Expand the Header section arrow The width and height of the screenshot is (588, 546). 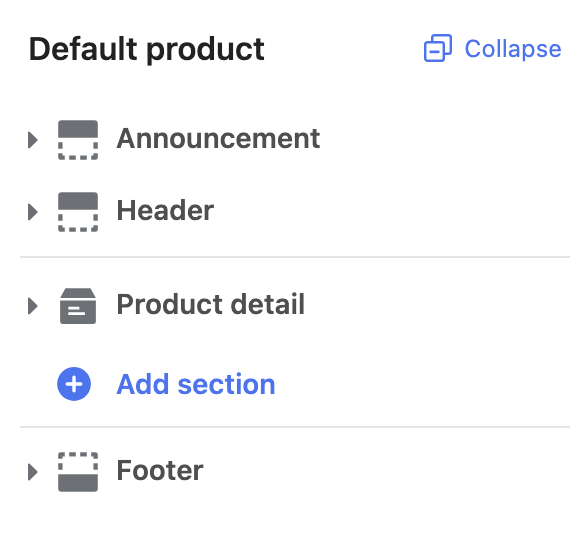pos(33,212)
